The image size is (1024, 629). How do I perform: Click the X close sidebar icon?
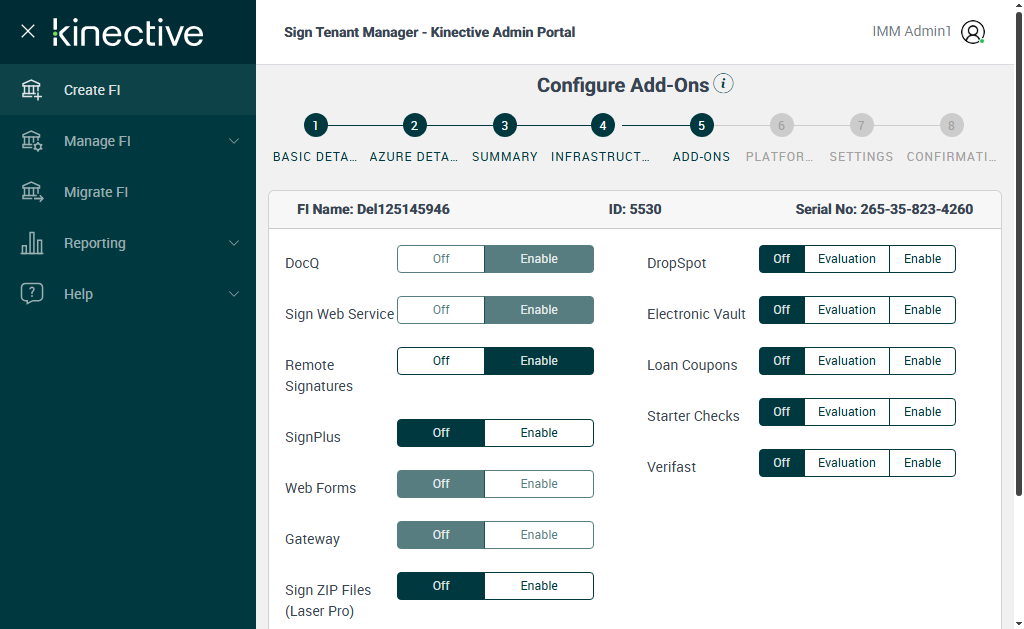tap(28, 31)
